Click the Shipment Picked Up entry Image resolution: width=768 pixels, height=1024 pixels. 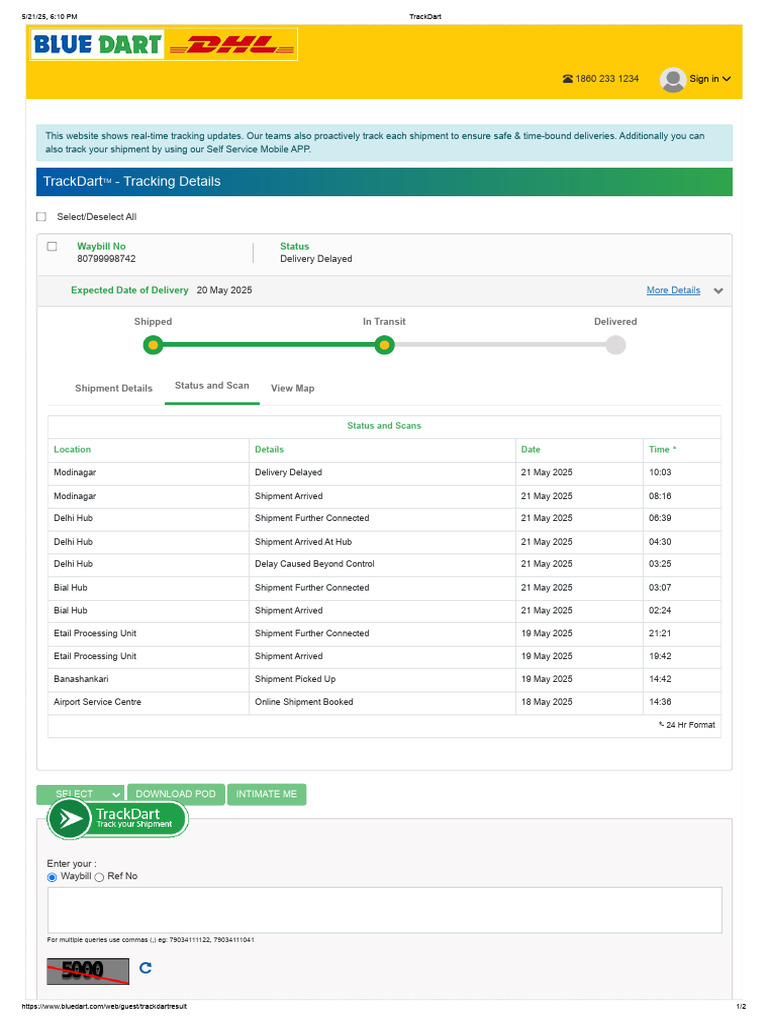[x=295, y=679]
